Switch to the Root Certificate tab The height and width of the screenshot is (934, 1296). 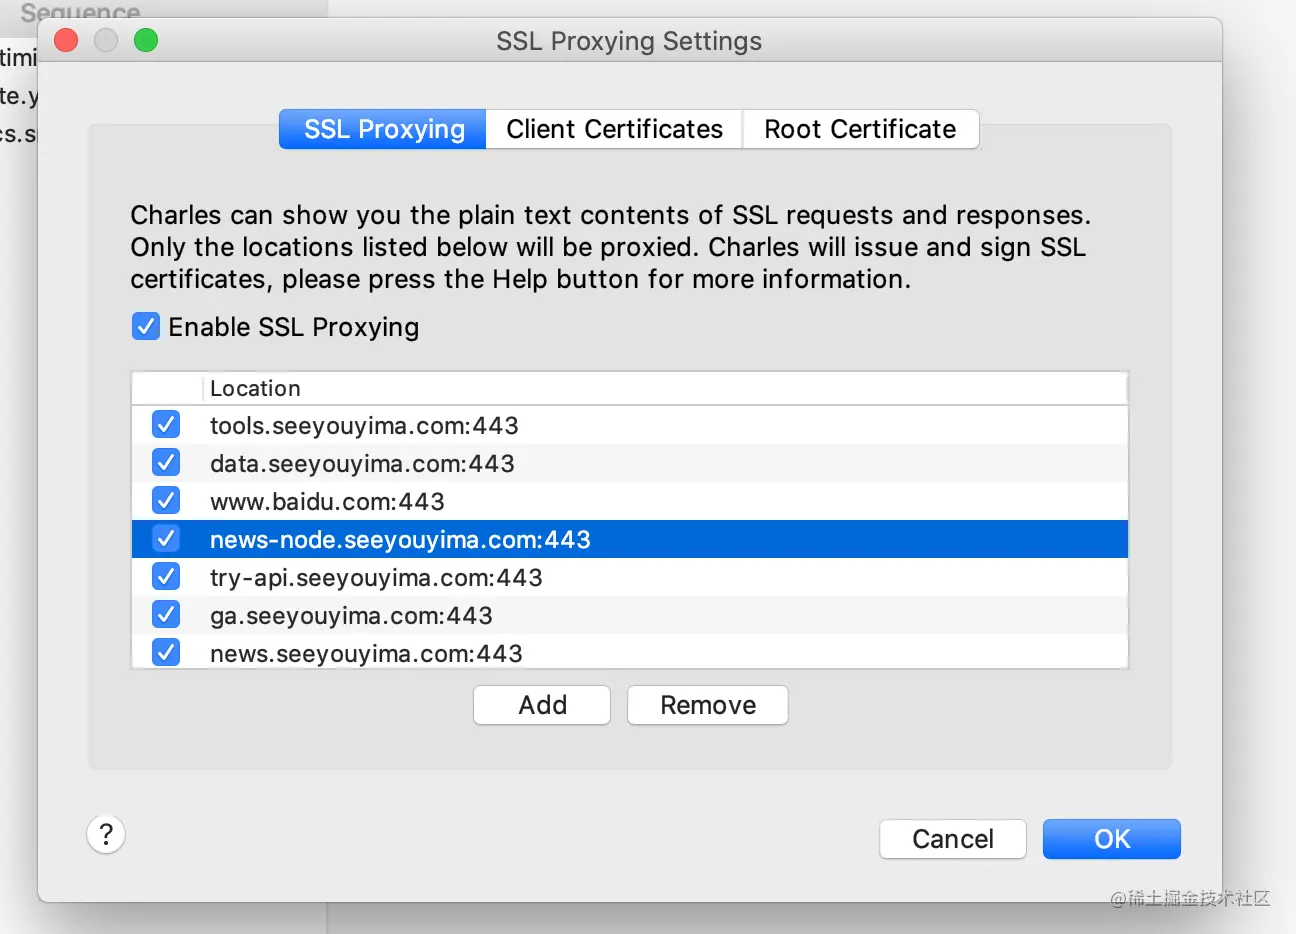click(860, 129)
